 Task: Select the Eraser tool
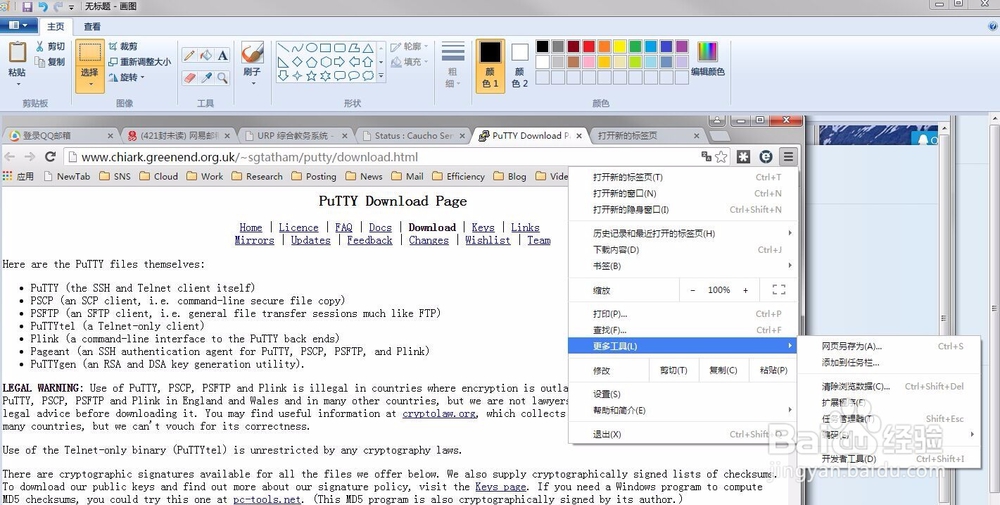coord(189,78)
